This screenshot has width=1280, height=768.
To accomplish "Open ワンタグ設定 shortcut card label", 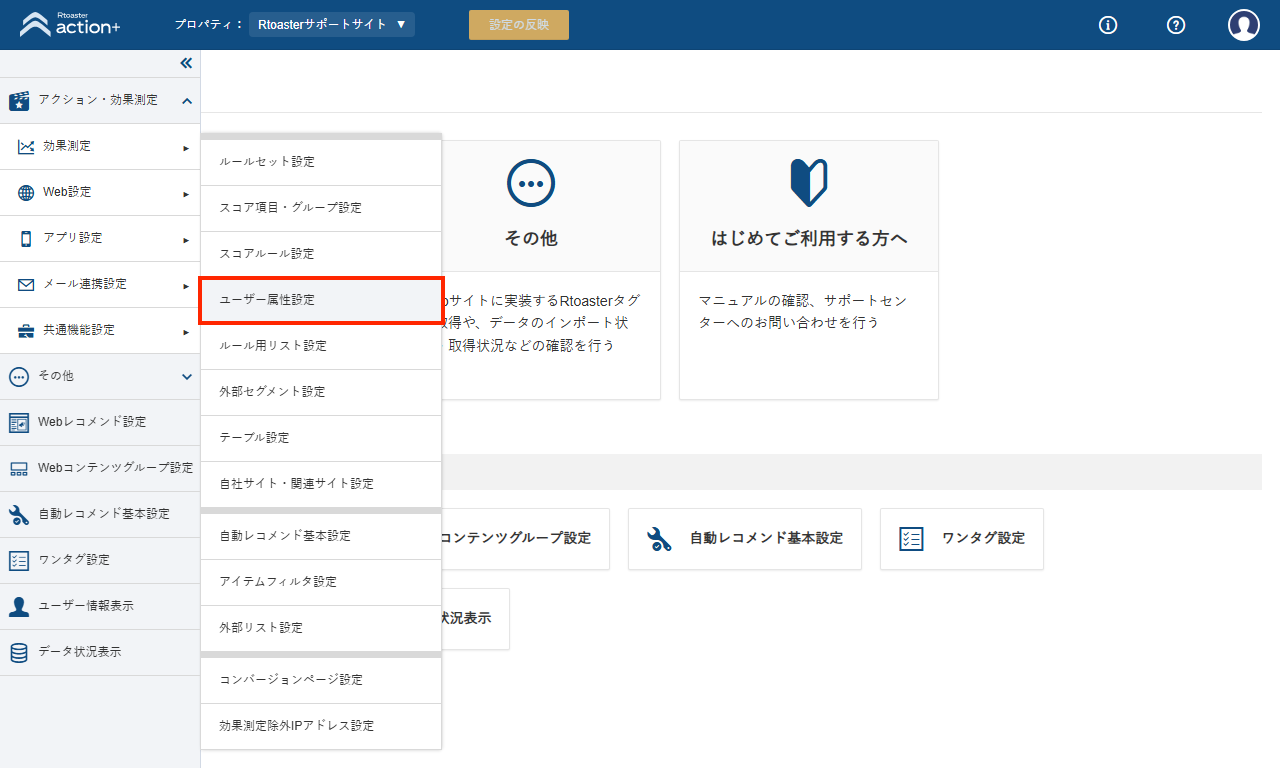I will coord(983,539).
